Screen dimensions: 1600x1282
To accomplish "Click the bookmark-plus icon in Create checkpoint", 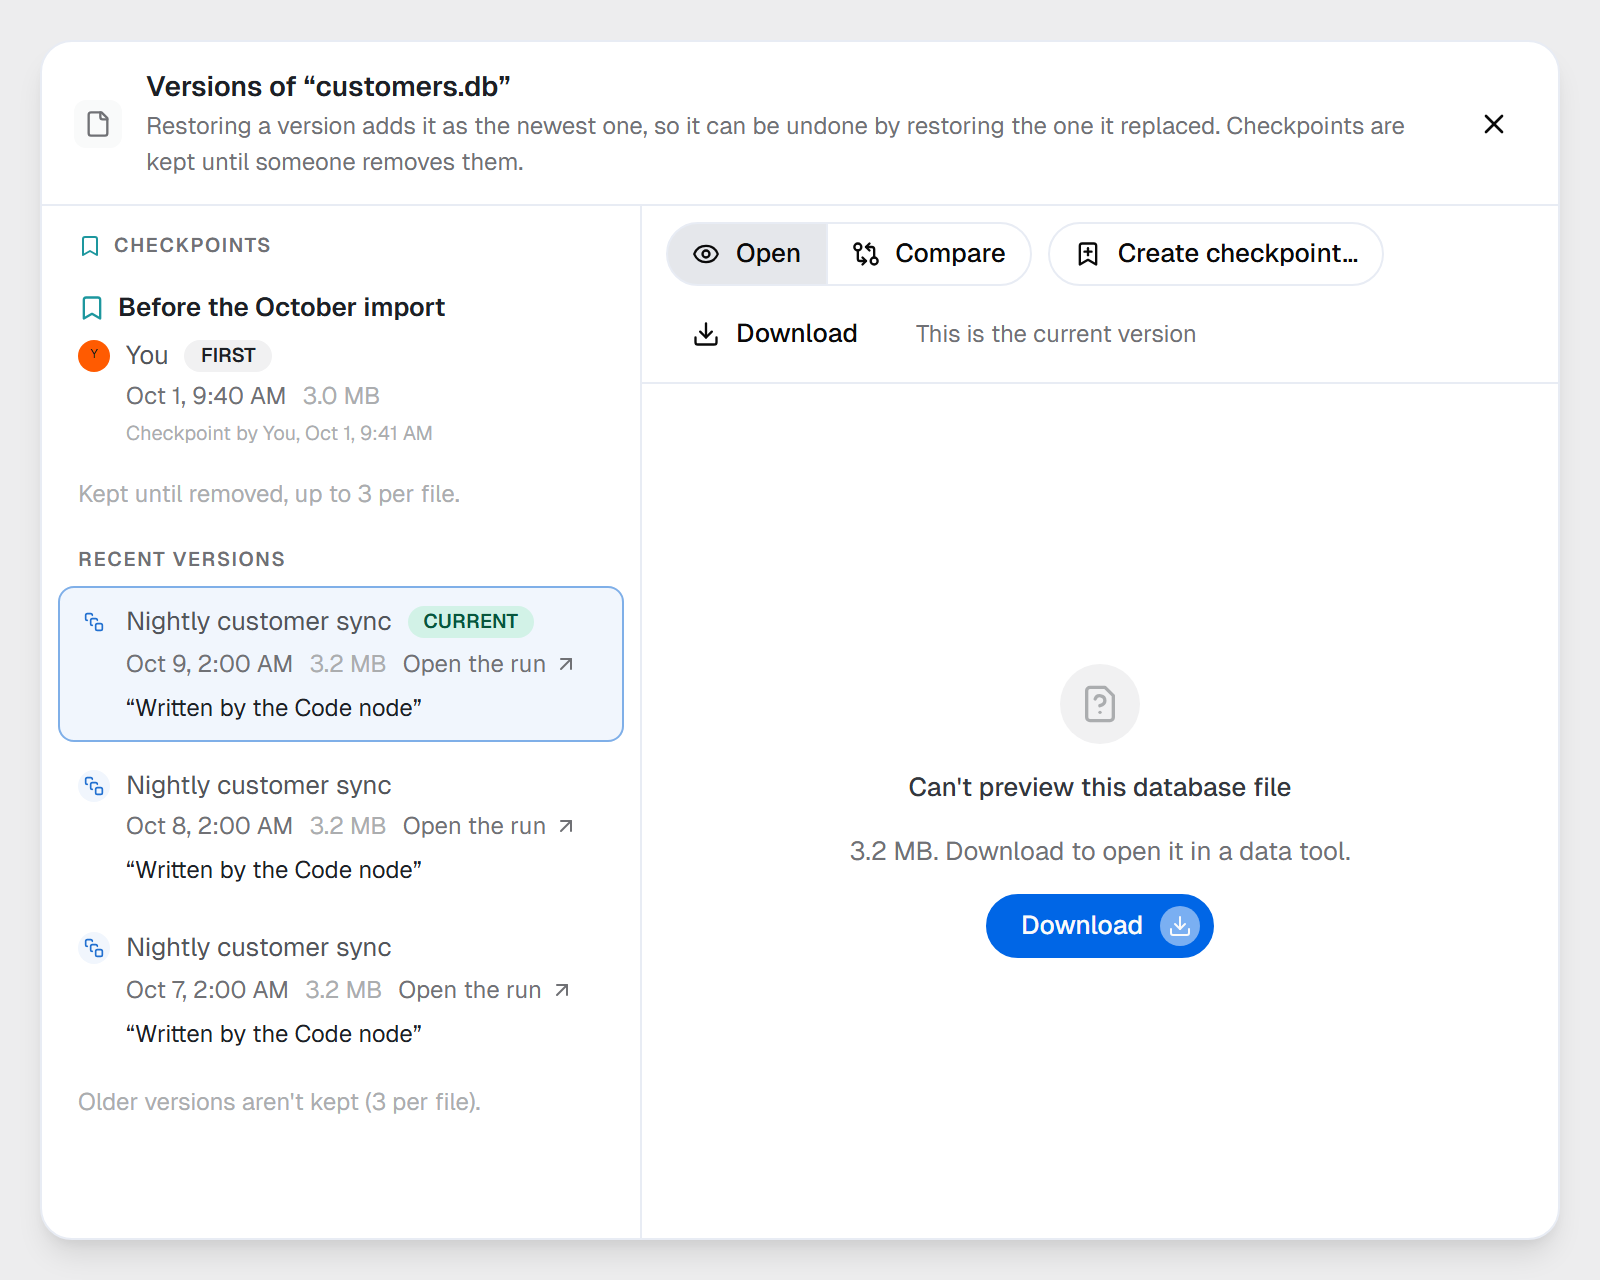I will [1088, 254].
